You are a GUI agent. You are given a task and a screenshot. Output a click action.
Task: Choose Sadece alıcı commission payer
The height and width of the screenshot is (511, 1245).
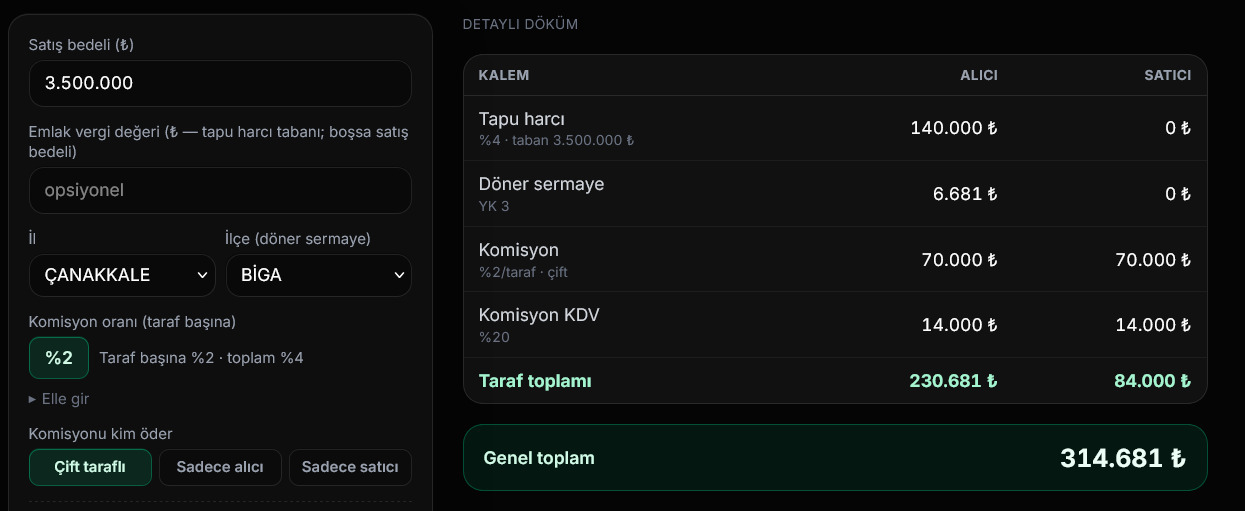coord(220,467)
